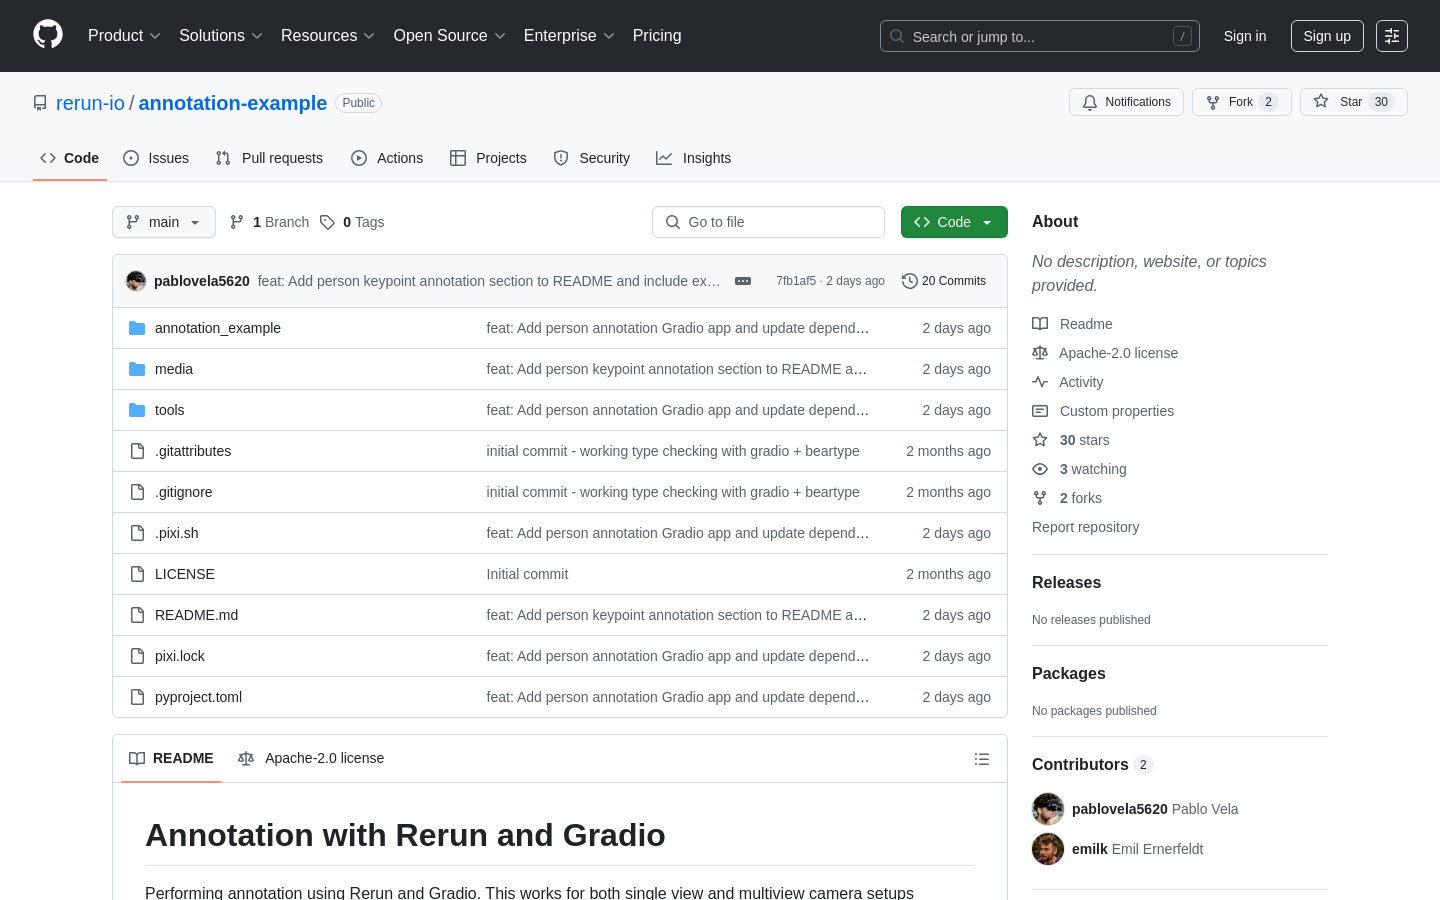View the 1 Branch link
Screen dimensions: 1440x900
[x=270, y=222]
